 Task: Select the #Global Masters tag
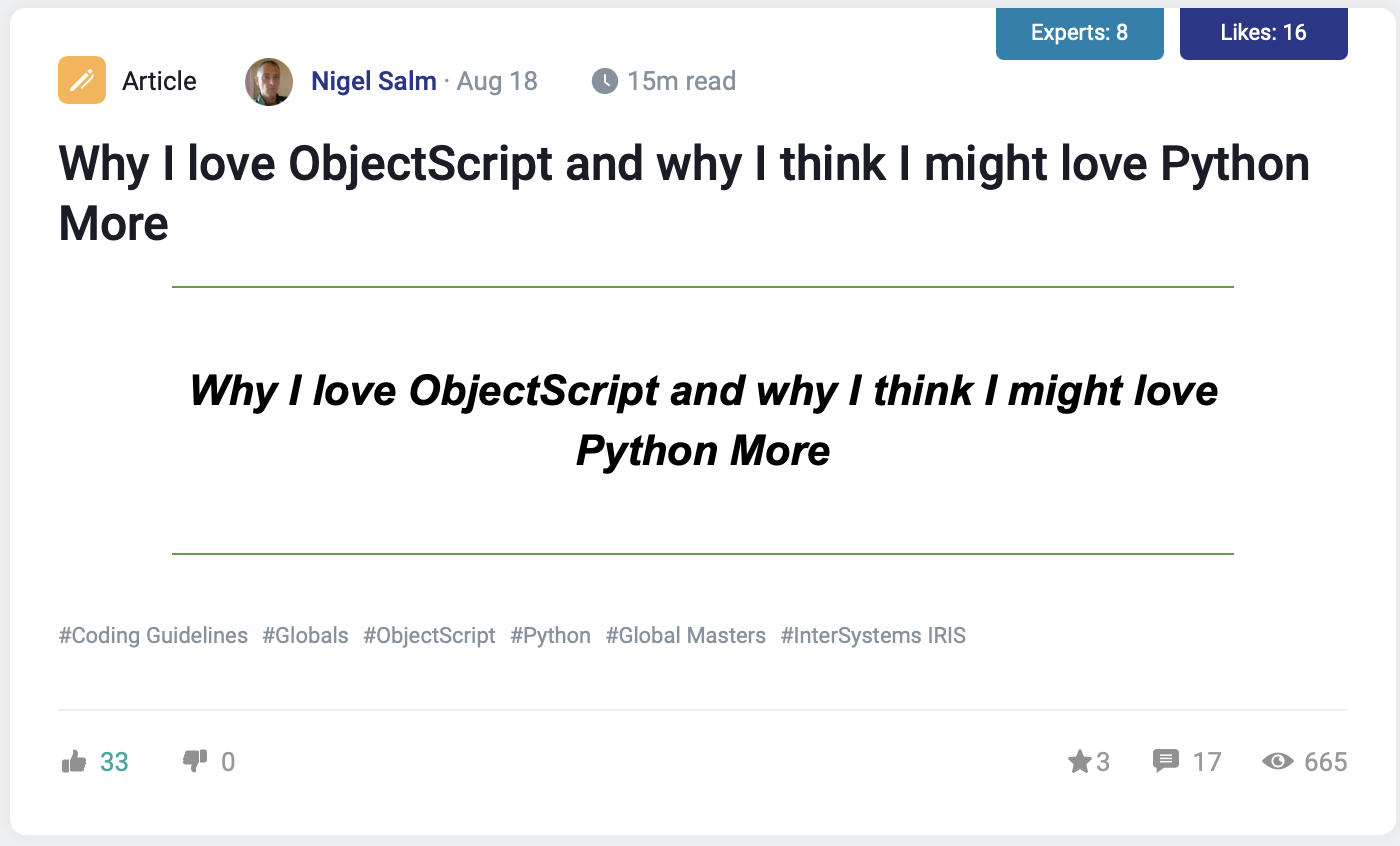685,635
